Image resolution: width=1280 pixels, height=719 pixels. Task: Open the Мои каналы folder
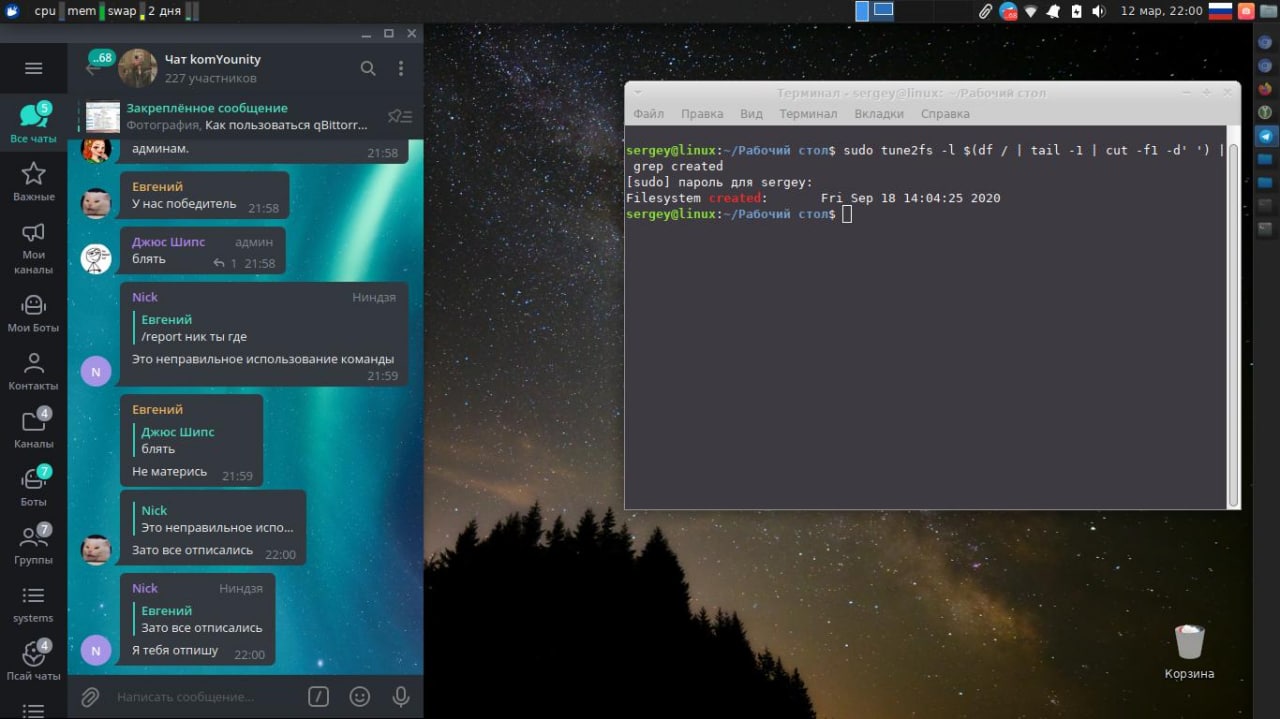(33, 246)
